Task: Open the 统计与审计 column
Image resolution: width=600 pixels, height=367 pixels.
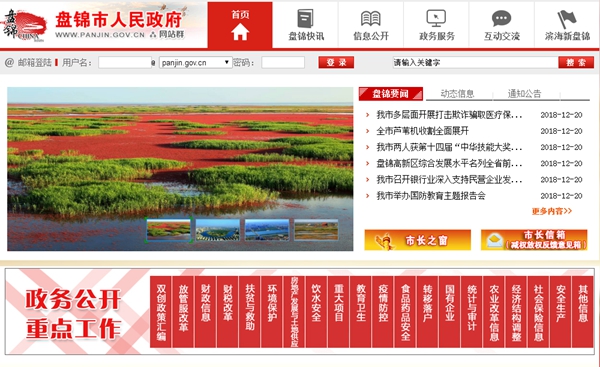Action: pyautogui.click(x=471, y=312)
